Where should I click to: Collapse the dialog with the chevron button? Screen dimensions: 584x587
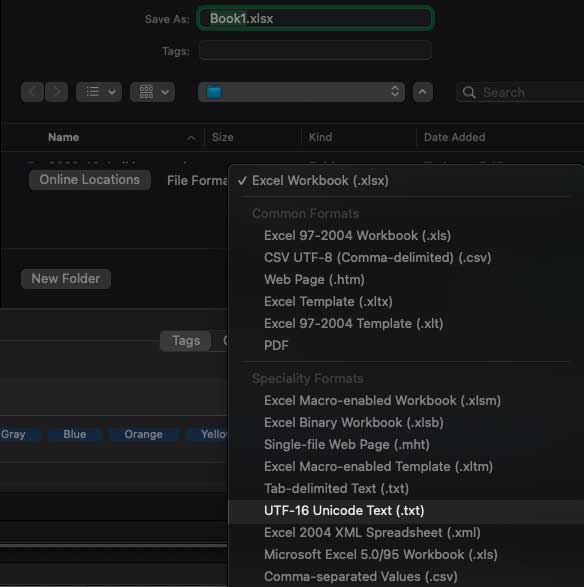click(x=423, y=92)
